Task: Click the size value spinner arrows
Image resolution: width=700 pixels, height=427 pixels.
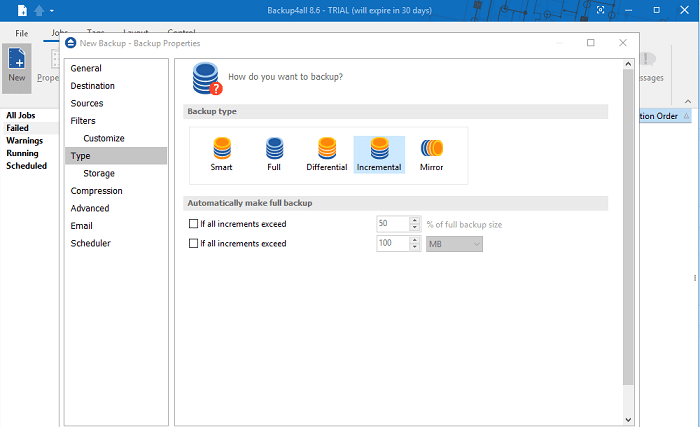Action: pos(414,243)
